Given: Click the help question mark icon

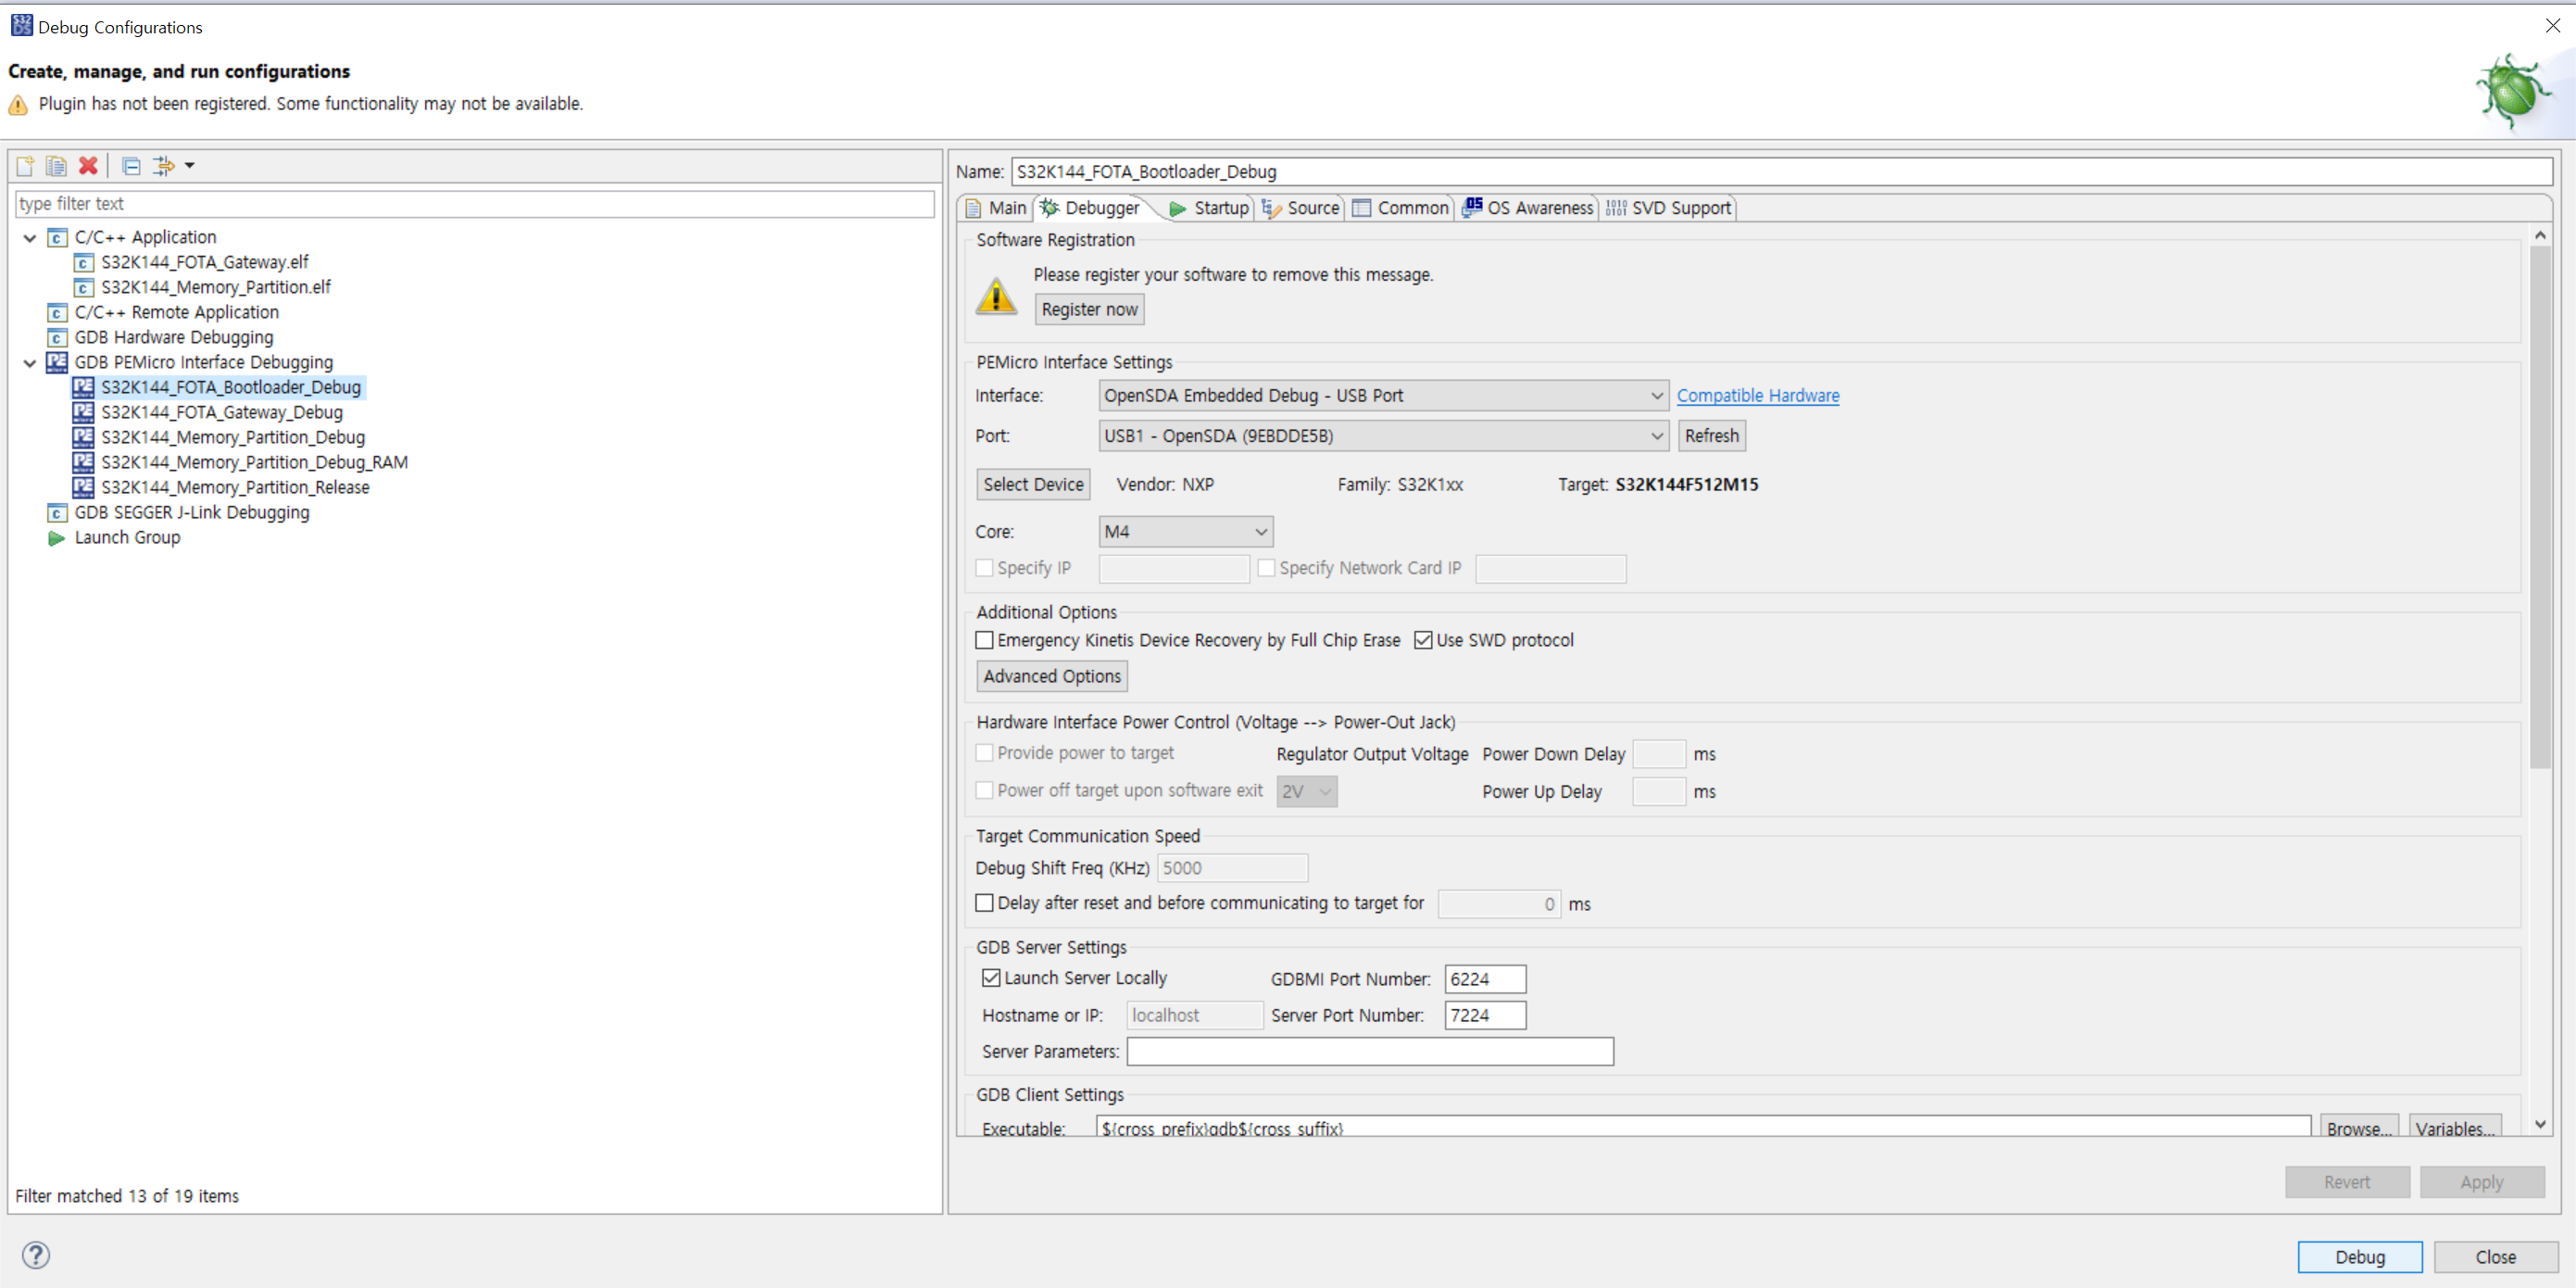Looking at the screenshot, I should (x=36, y=1255).
